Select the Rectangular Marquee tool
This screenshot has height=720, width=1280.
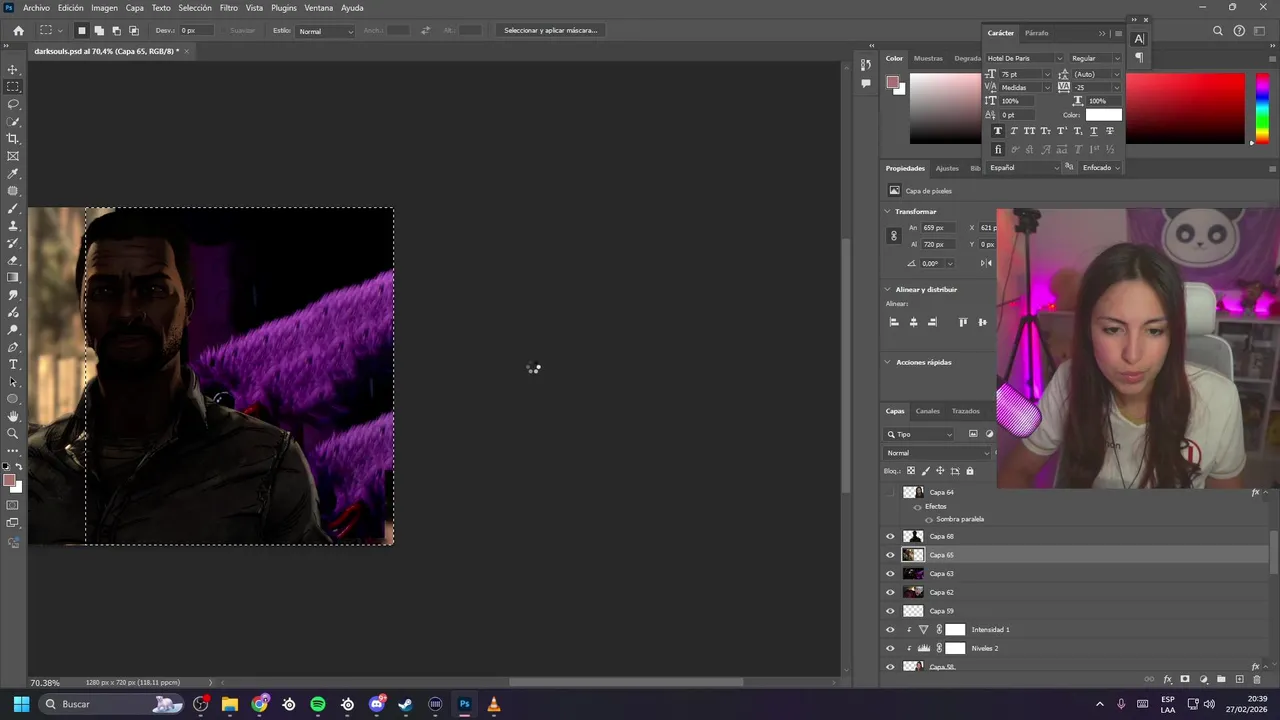pos(13,87)
